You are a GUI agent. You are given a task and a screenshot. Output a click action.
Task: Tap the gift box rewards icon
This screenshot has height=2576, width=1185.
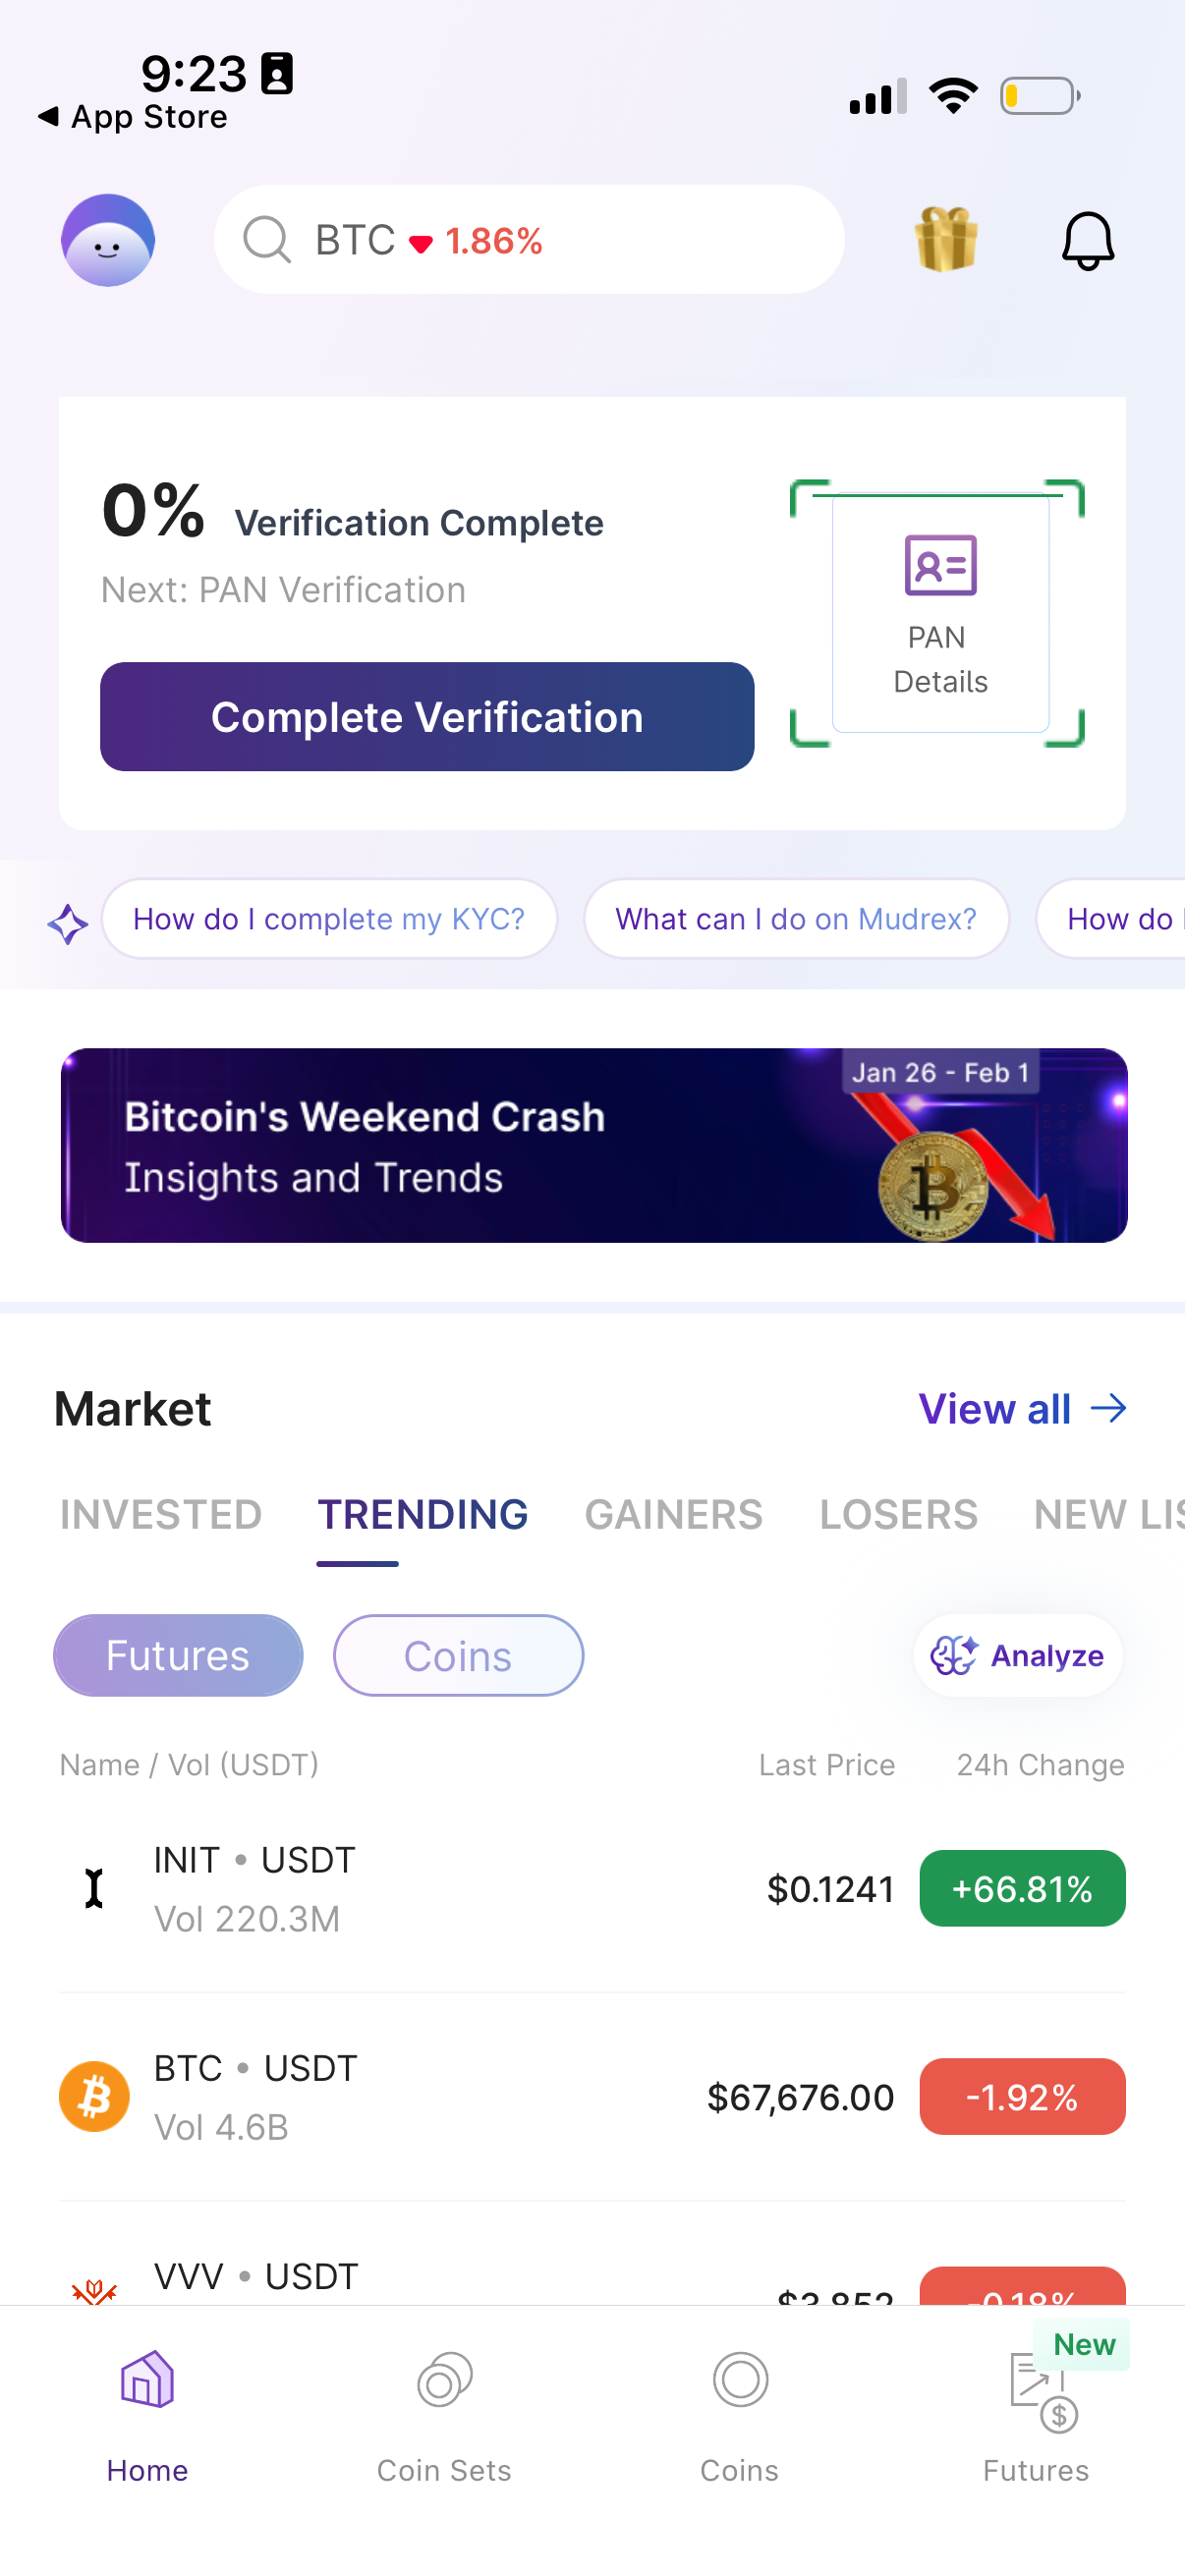(x=945, y=240)
